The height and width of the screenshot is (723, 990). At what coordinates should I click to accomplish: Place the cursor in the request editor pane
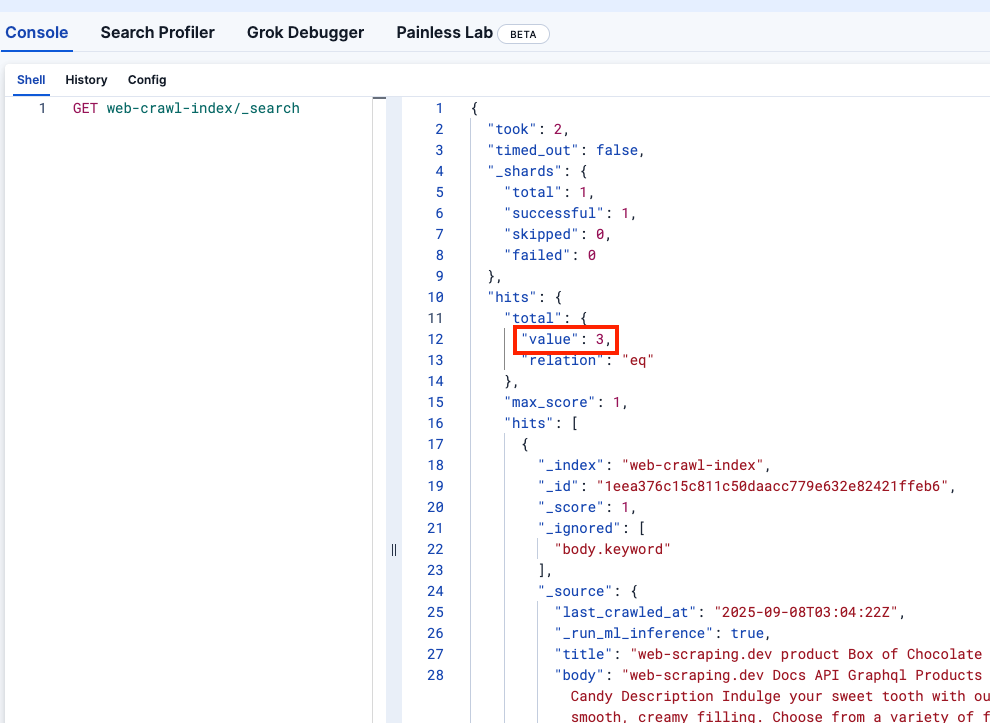(x=200, y=300)
